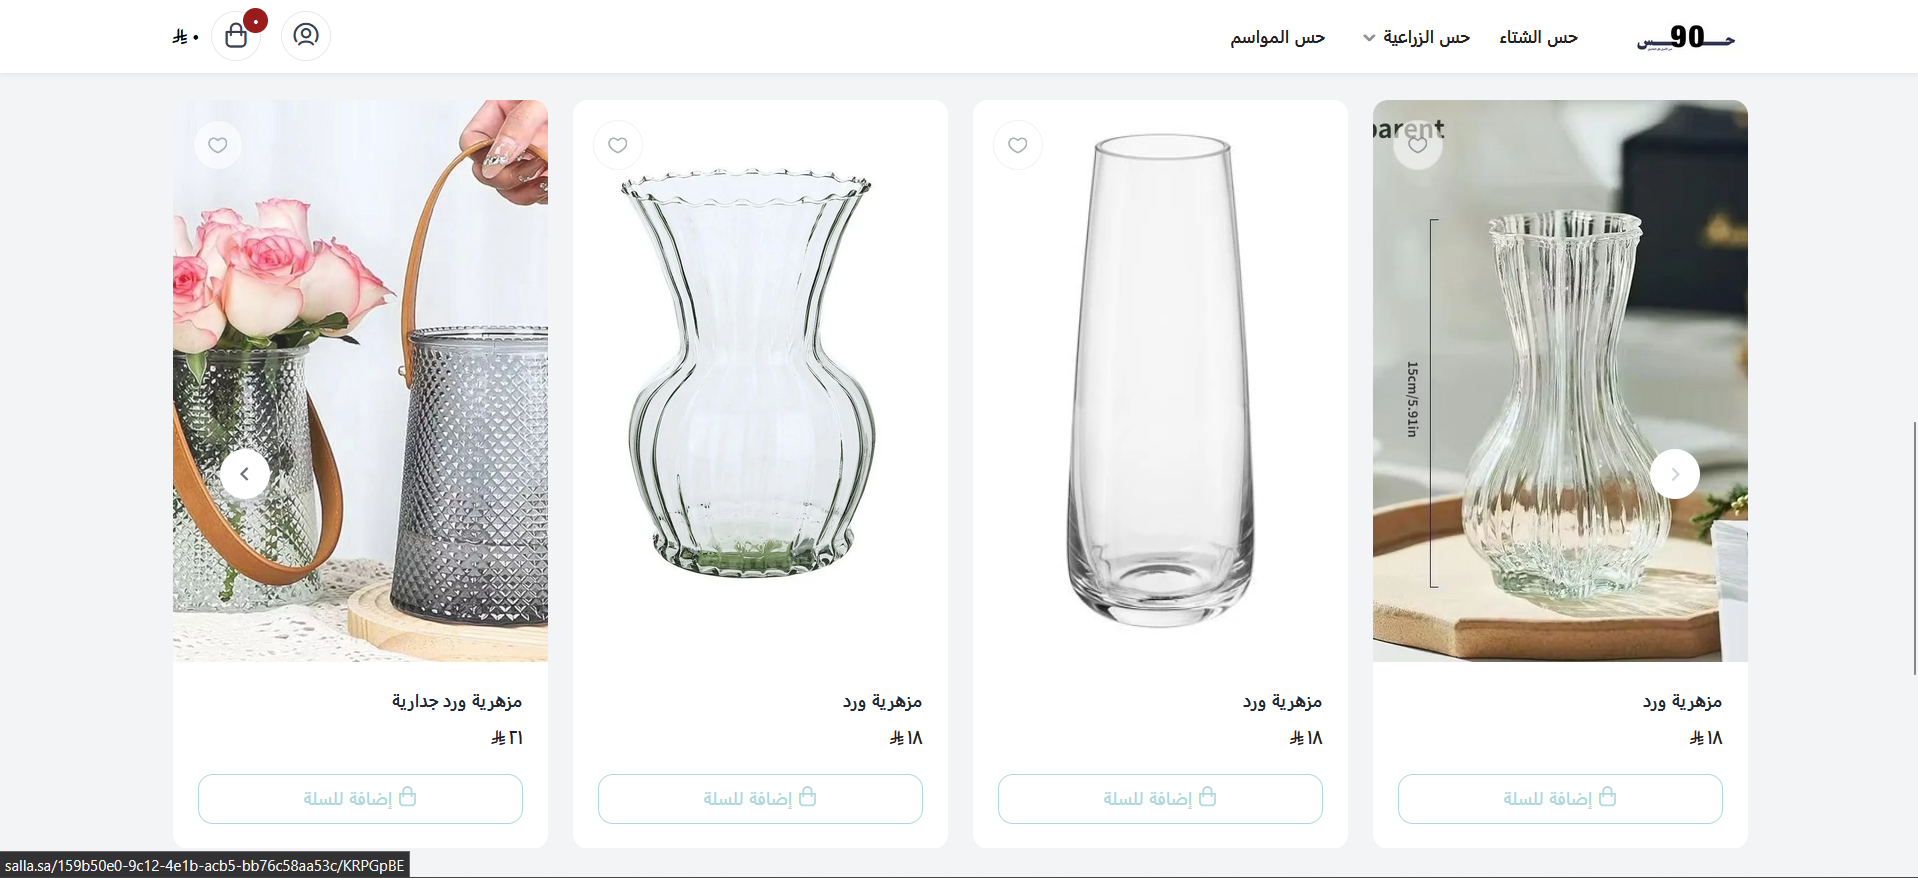The height and width of the screenshot is (878, 1918).
Task: Favorite the wall flower vase with handle
Action: tap(218, 145)
